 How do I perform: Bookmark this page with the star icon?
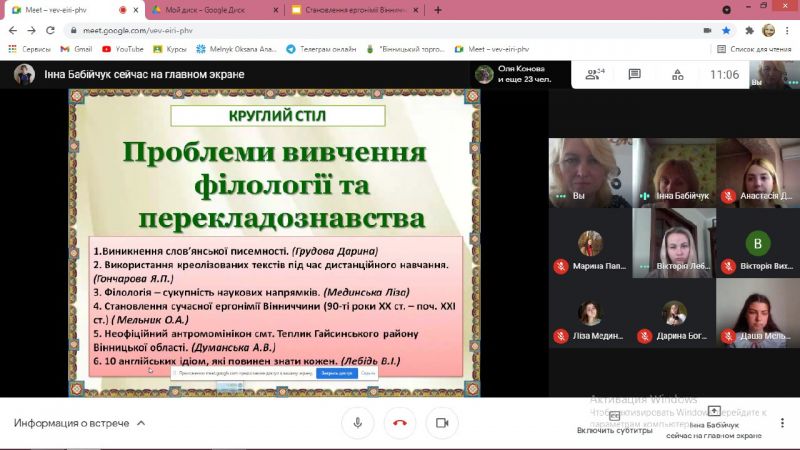point(726,31)
